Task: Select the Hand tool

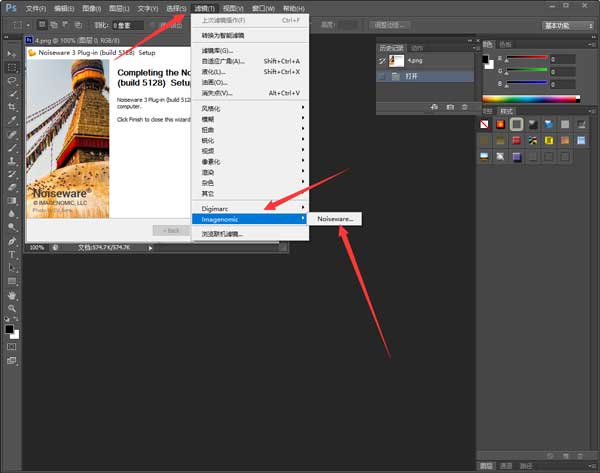Action: pyautogui.click(x=12, y=295)
